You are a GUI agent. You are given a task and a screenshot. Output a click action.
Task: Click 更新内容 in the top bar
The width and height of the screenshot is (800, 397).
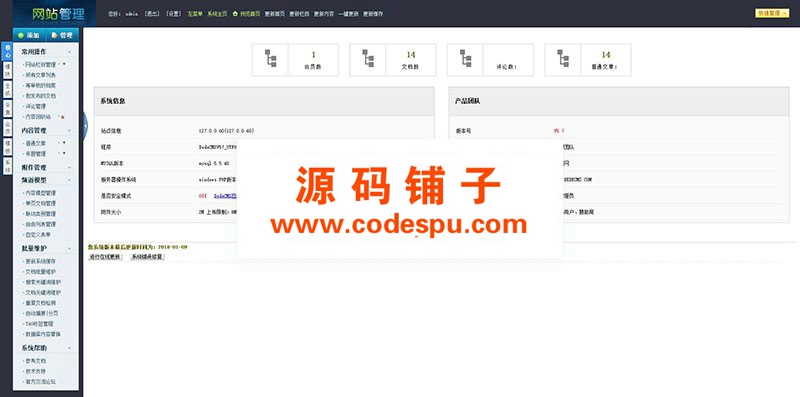[324, 14]
